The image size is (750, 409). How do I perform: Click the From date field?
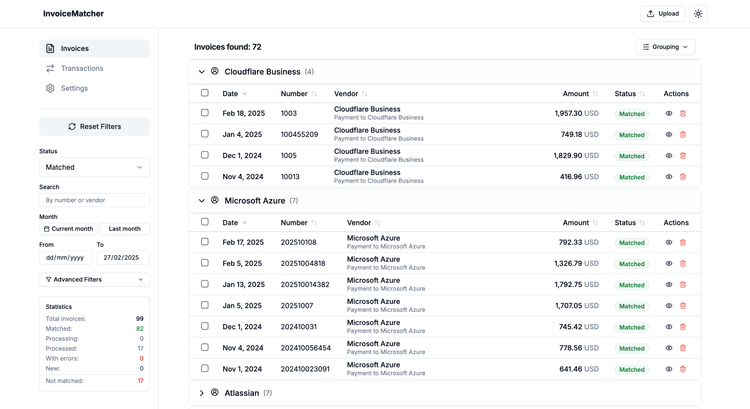(x=66, y=258)
